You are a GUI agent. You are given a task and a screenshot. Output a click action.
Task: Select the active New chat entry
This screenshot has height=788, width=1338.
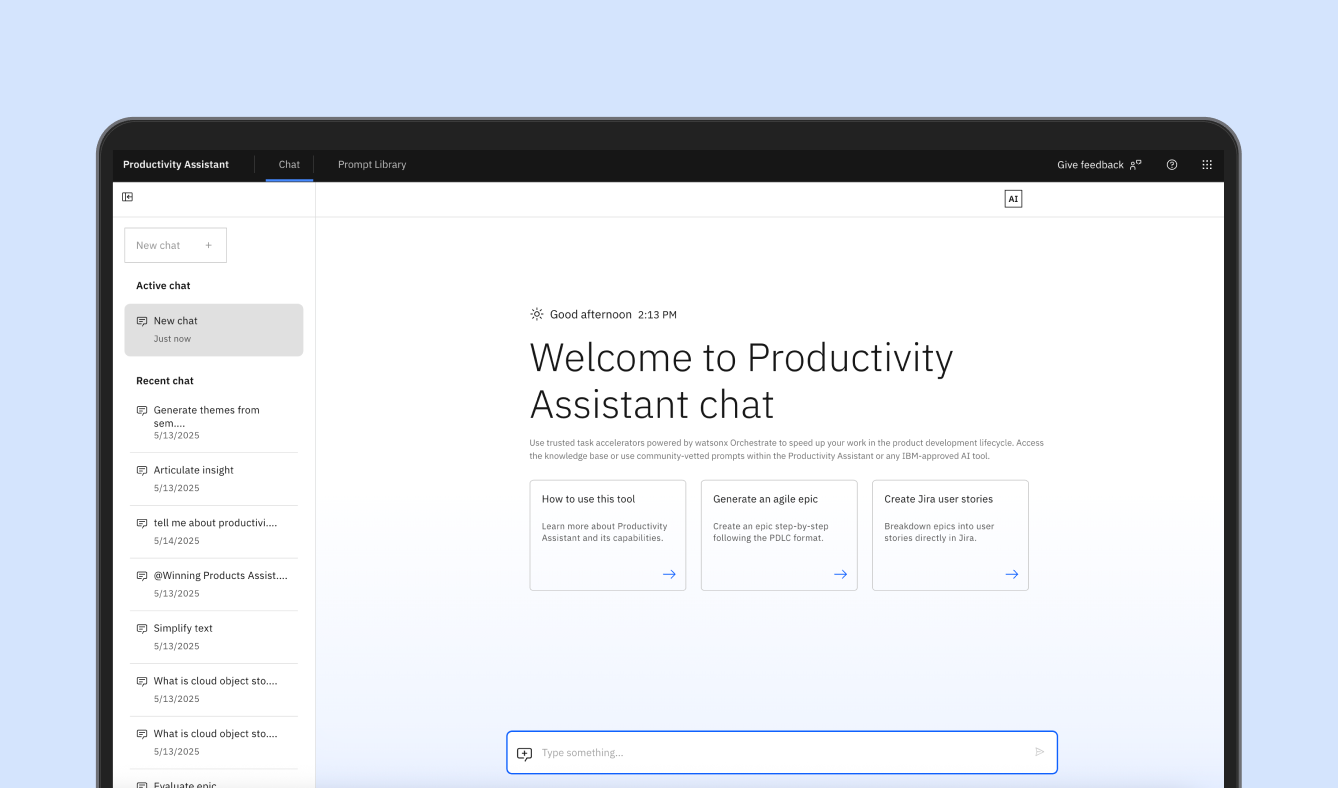click(214, 330)
